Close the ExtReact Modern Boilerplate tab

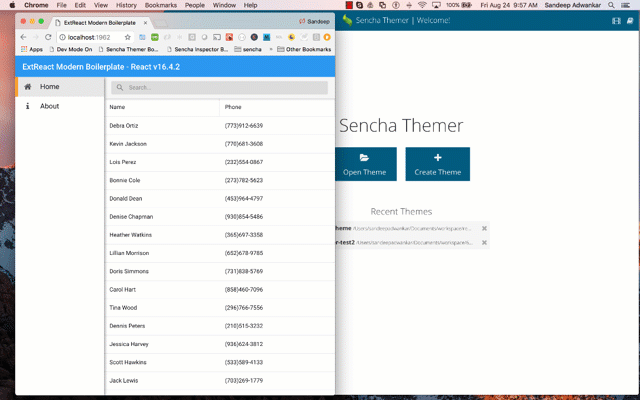[x=145, y=23]
